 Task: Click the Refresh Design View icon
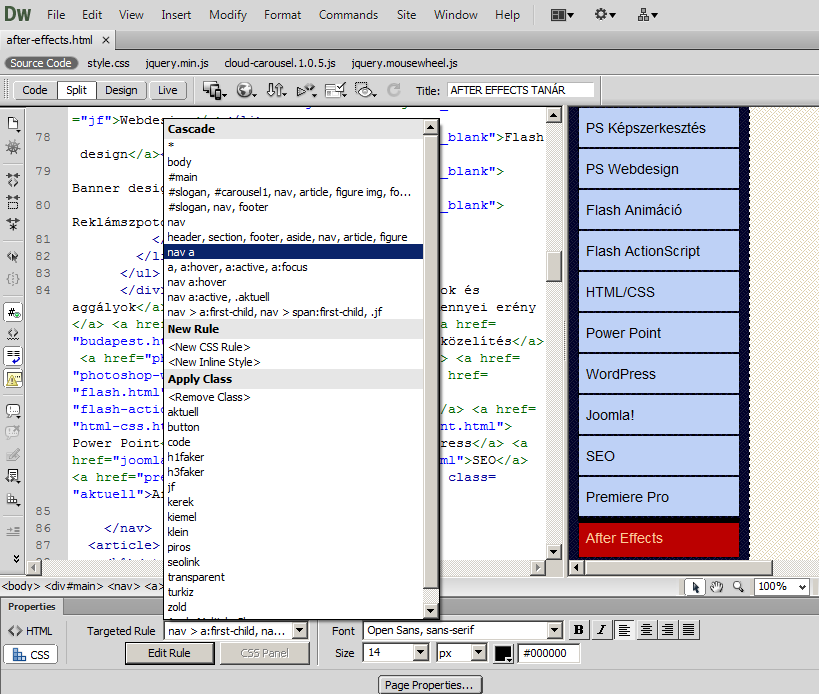point(393,90)
